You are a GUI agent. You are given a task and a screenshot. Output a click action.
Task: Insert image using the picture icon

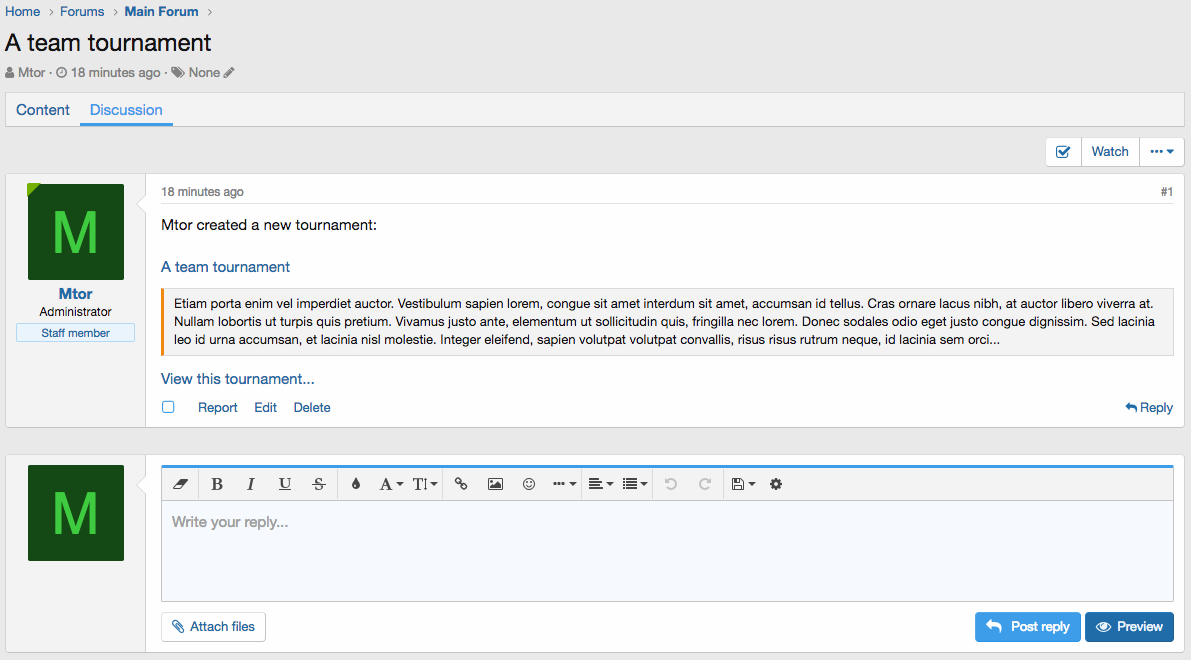click(x=495, y=484)
